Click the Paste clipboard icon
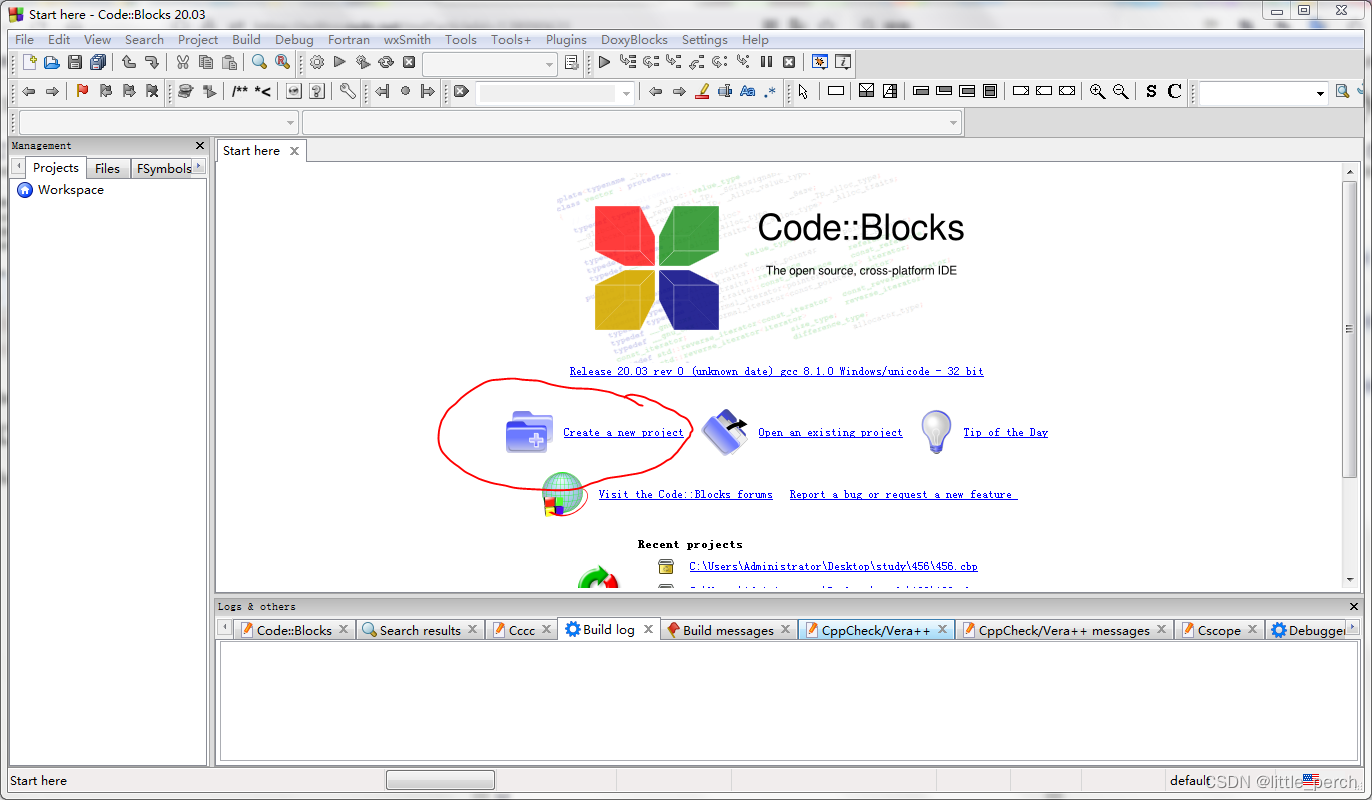 pos(229,62)
